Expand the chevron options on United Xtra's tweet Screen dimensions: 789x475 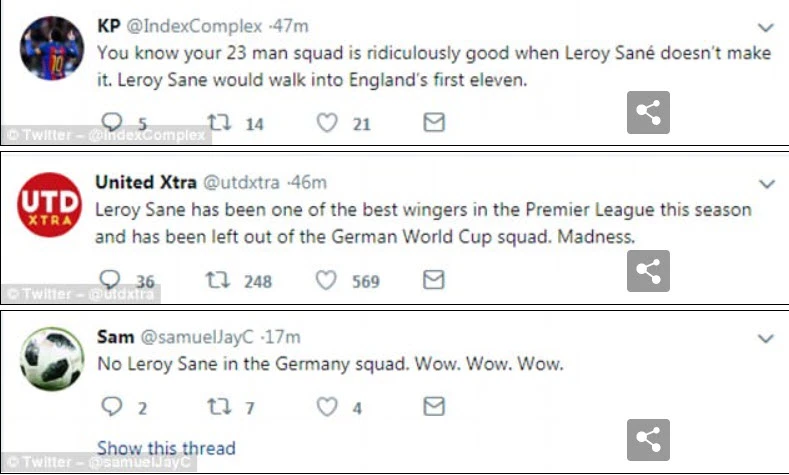[x=767, y=185]
